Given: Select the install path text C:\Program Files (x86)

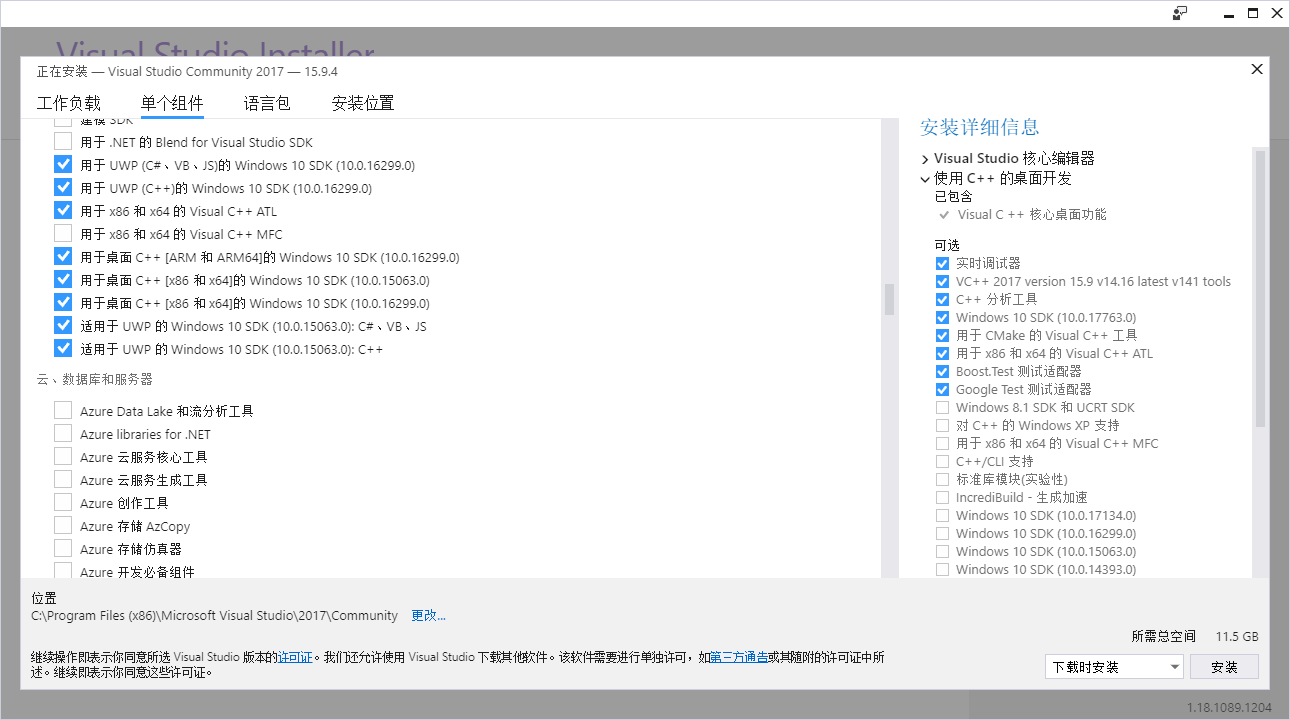Looking at the screenshot, I should 214,615.
